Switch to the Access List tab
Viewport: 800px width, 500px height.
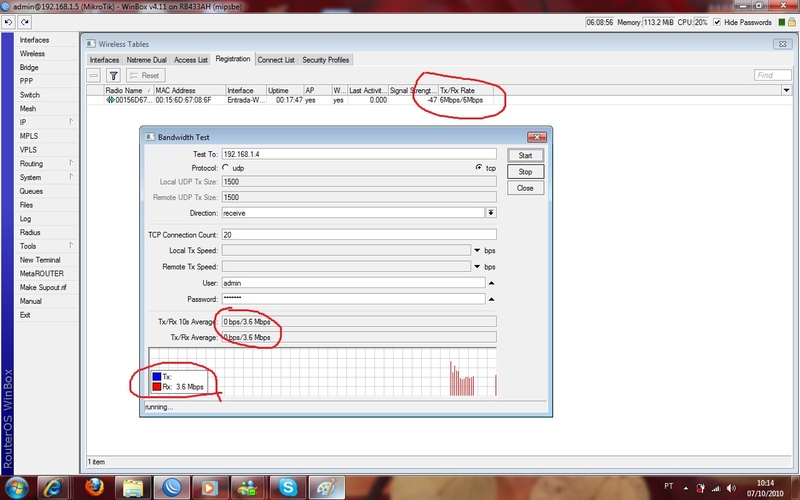pyautogui.click(x=191, y=60)
